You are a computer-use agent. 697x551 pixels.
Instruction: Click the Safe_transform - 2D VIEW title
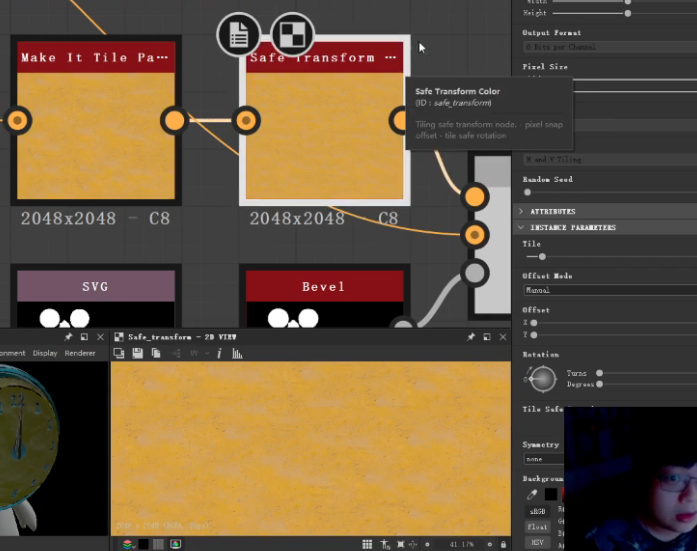182,337
